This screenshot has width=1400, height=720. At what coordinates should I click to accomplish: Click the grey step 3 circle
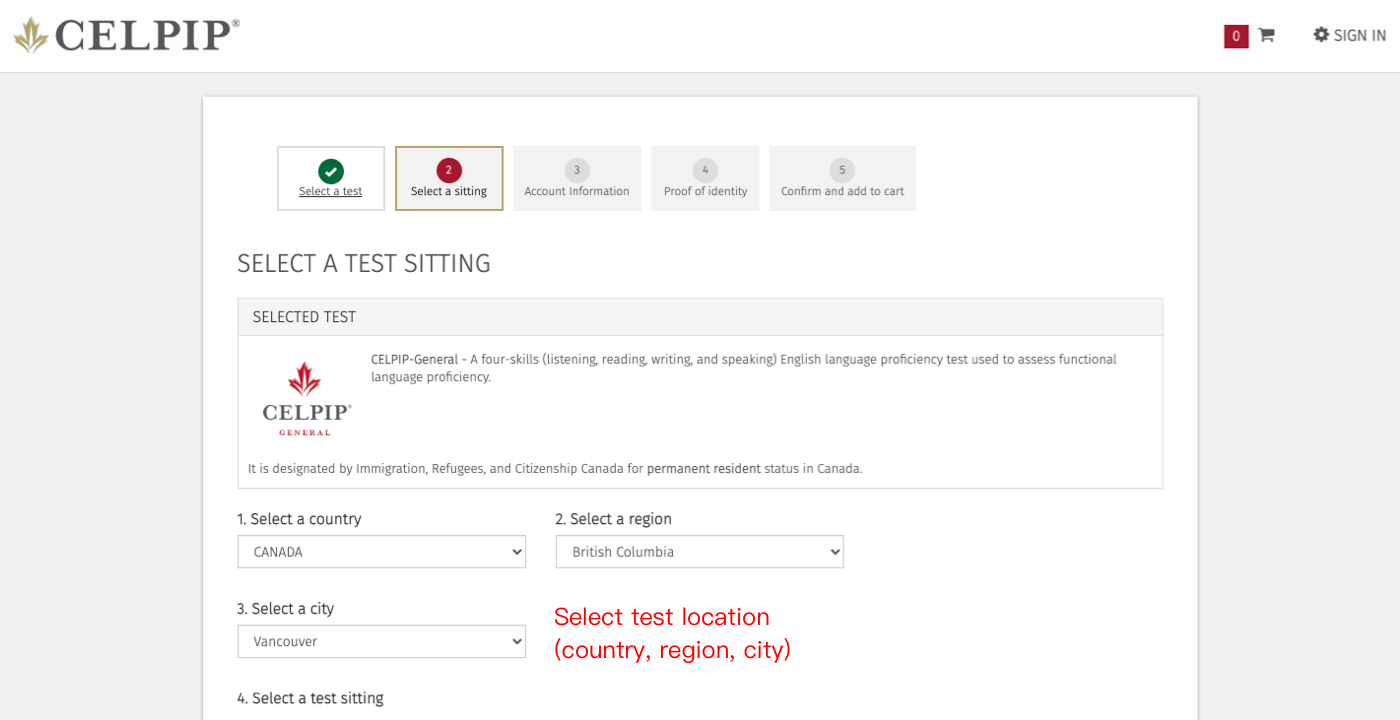click(577, 170)
